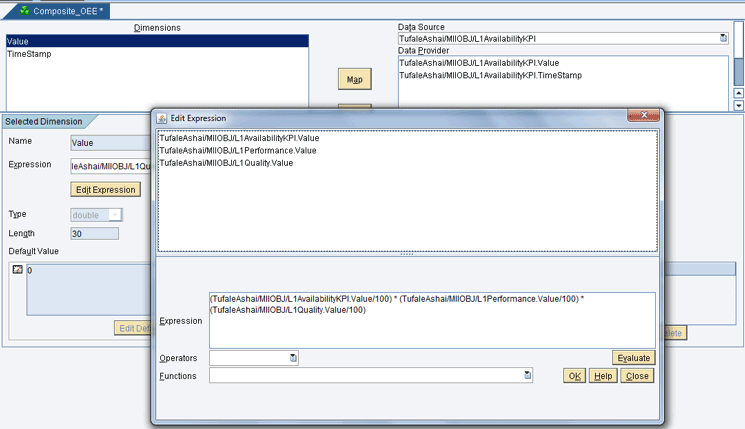Image resolution: width=745 pixels, height=429 pixels.
Task: Open Help in the Edit Expression dialog
Action: point(602,376)
